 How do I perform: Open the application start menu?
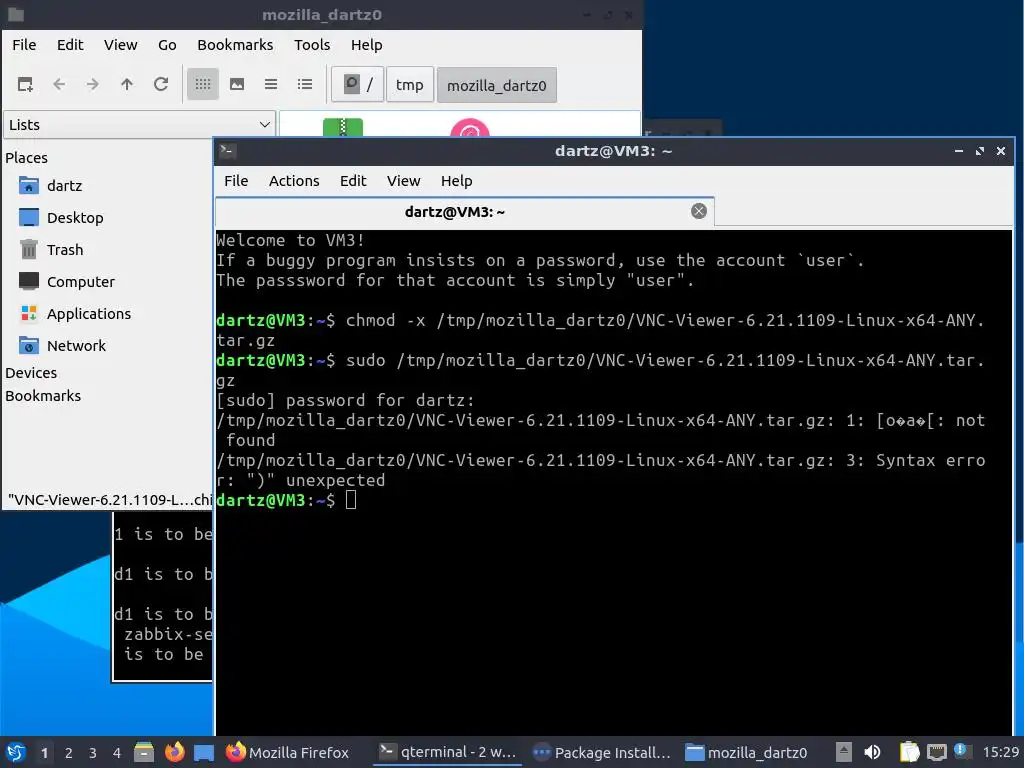coord(16,752)
